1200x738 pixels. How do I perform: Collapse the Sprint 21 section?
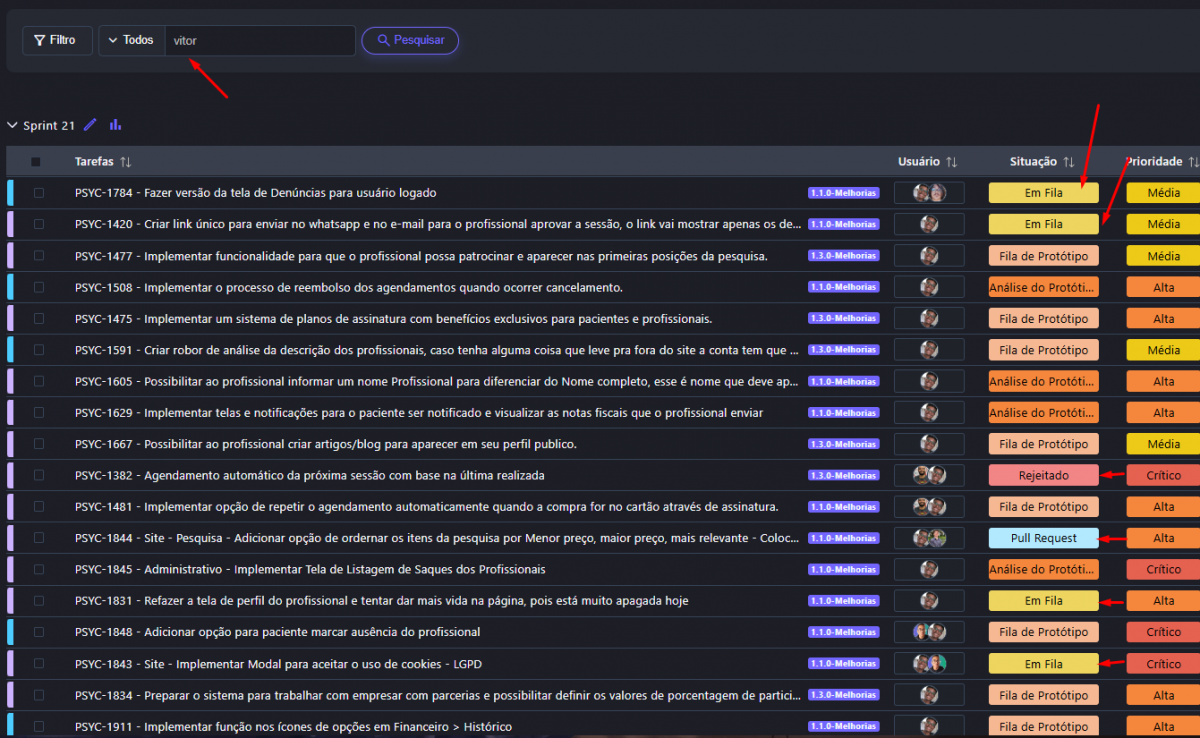click(x=13, y=126)
